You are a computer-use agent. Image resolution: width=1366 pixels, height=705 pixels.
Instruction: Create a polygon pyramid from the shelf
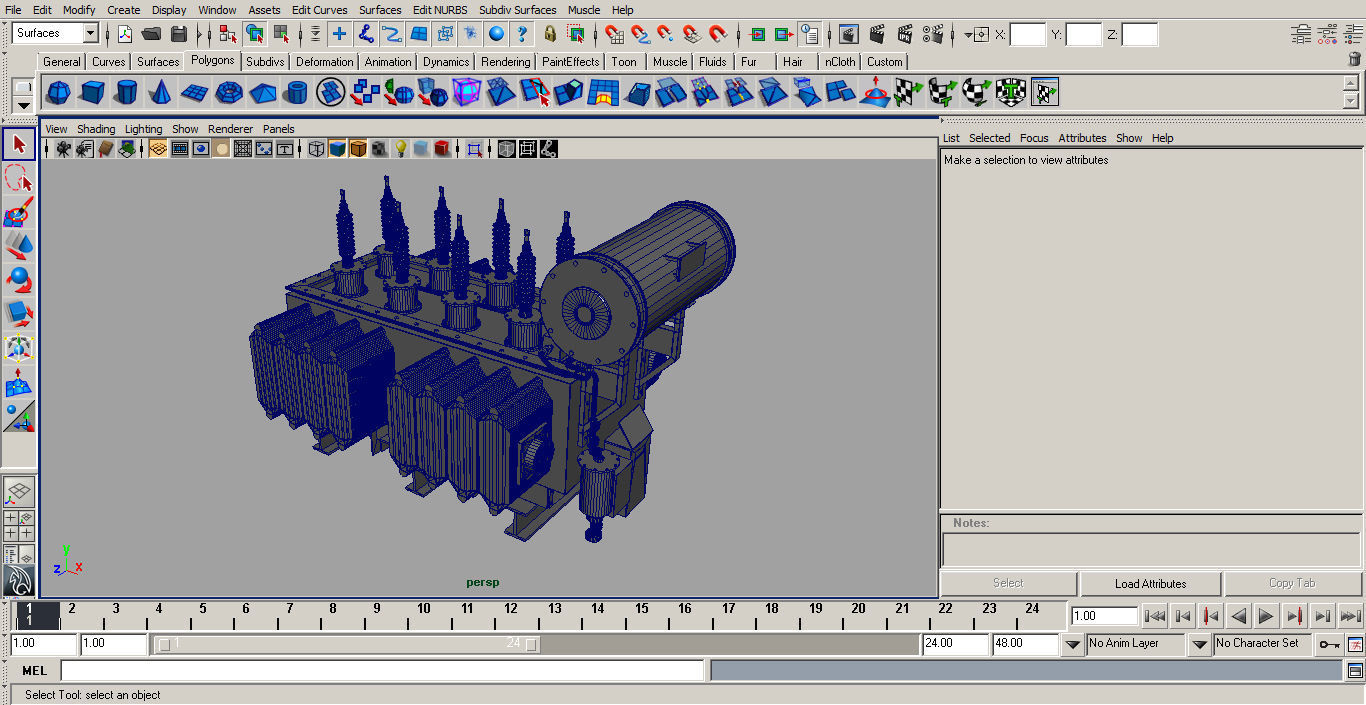(263, 93)
